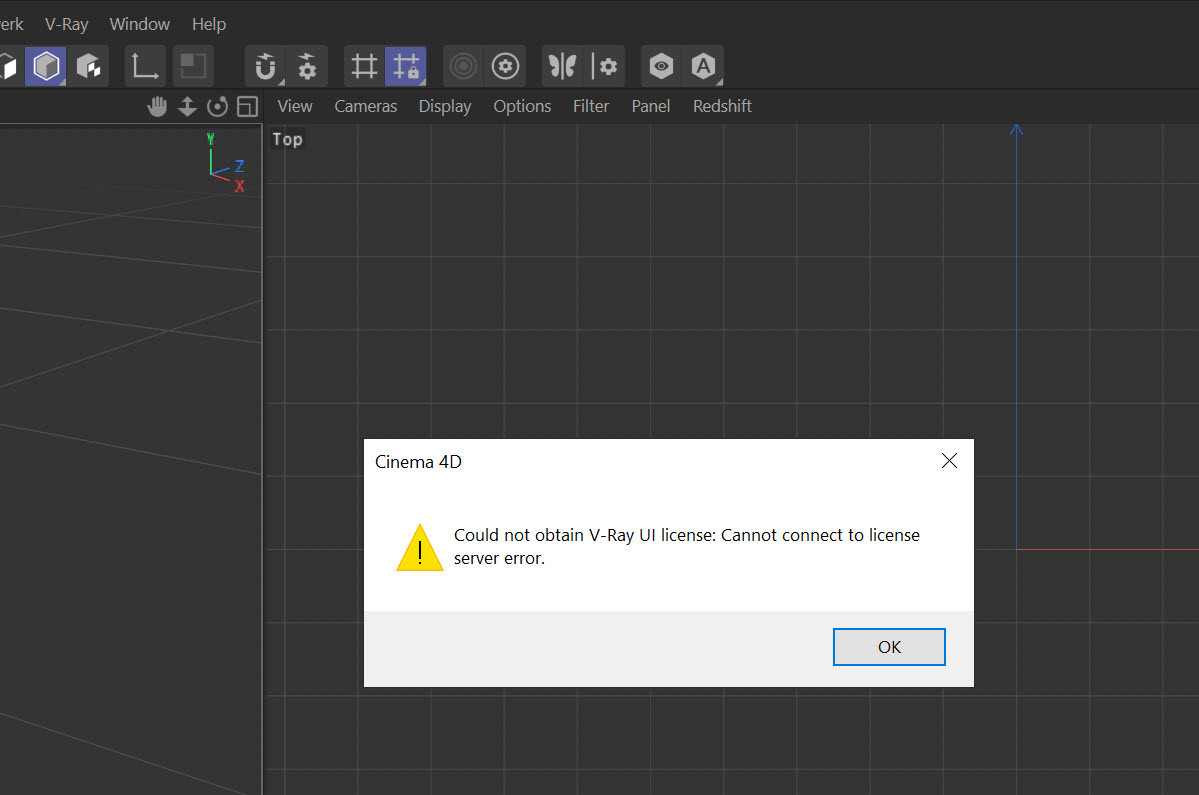Open the Window menu
Screen dimensions: 1199x795
(140, 24)
